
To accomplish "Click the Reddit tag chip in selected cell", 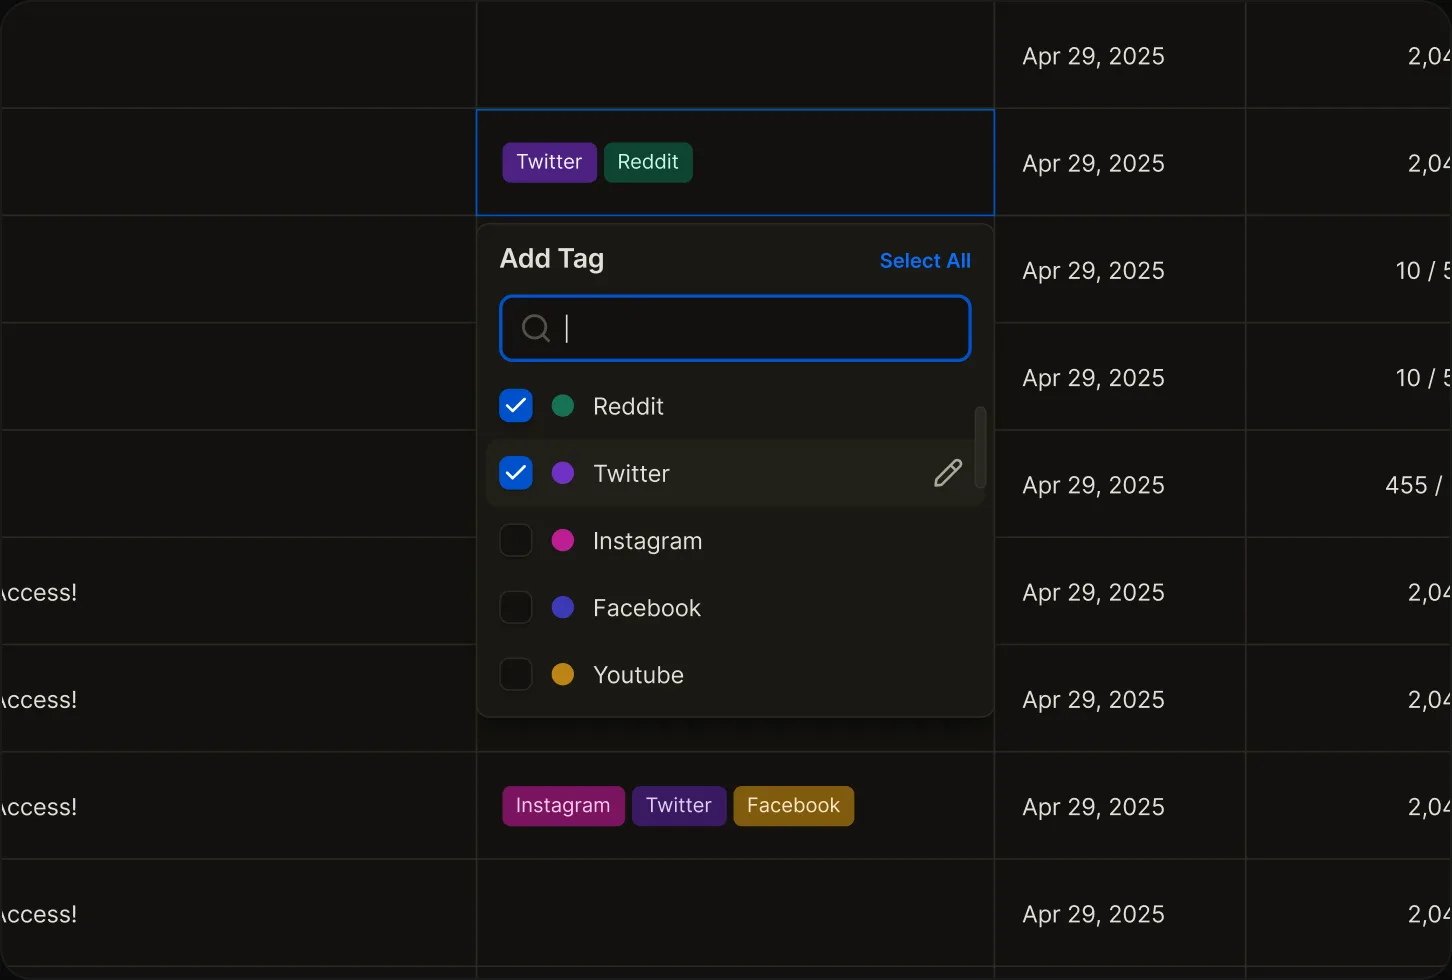I will [648, 162].
